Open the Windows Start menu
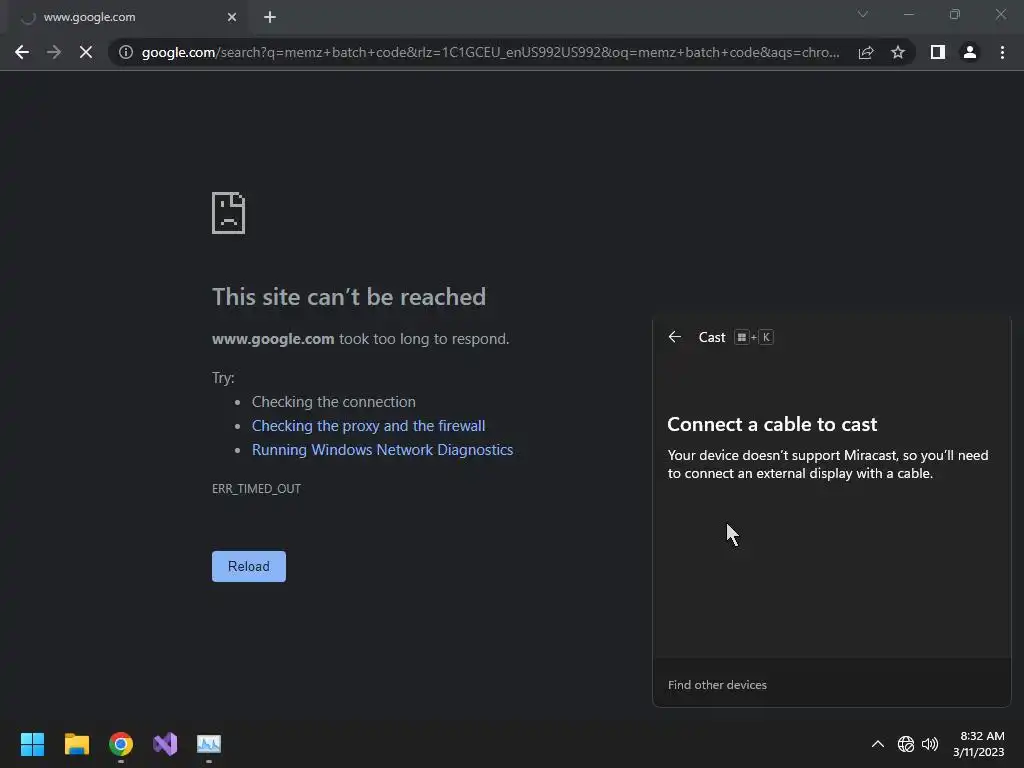The width and height of the screenshot is (1024, 768). 32,744
